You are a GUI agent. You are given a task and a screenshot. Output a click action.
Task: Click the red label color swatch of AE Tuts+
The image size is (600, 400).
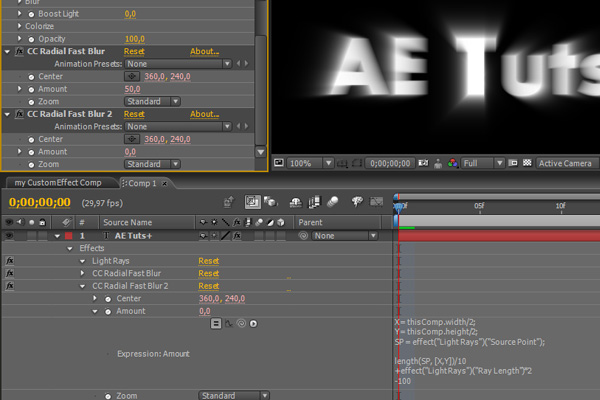coord(68,236)
